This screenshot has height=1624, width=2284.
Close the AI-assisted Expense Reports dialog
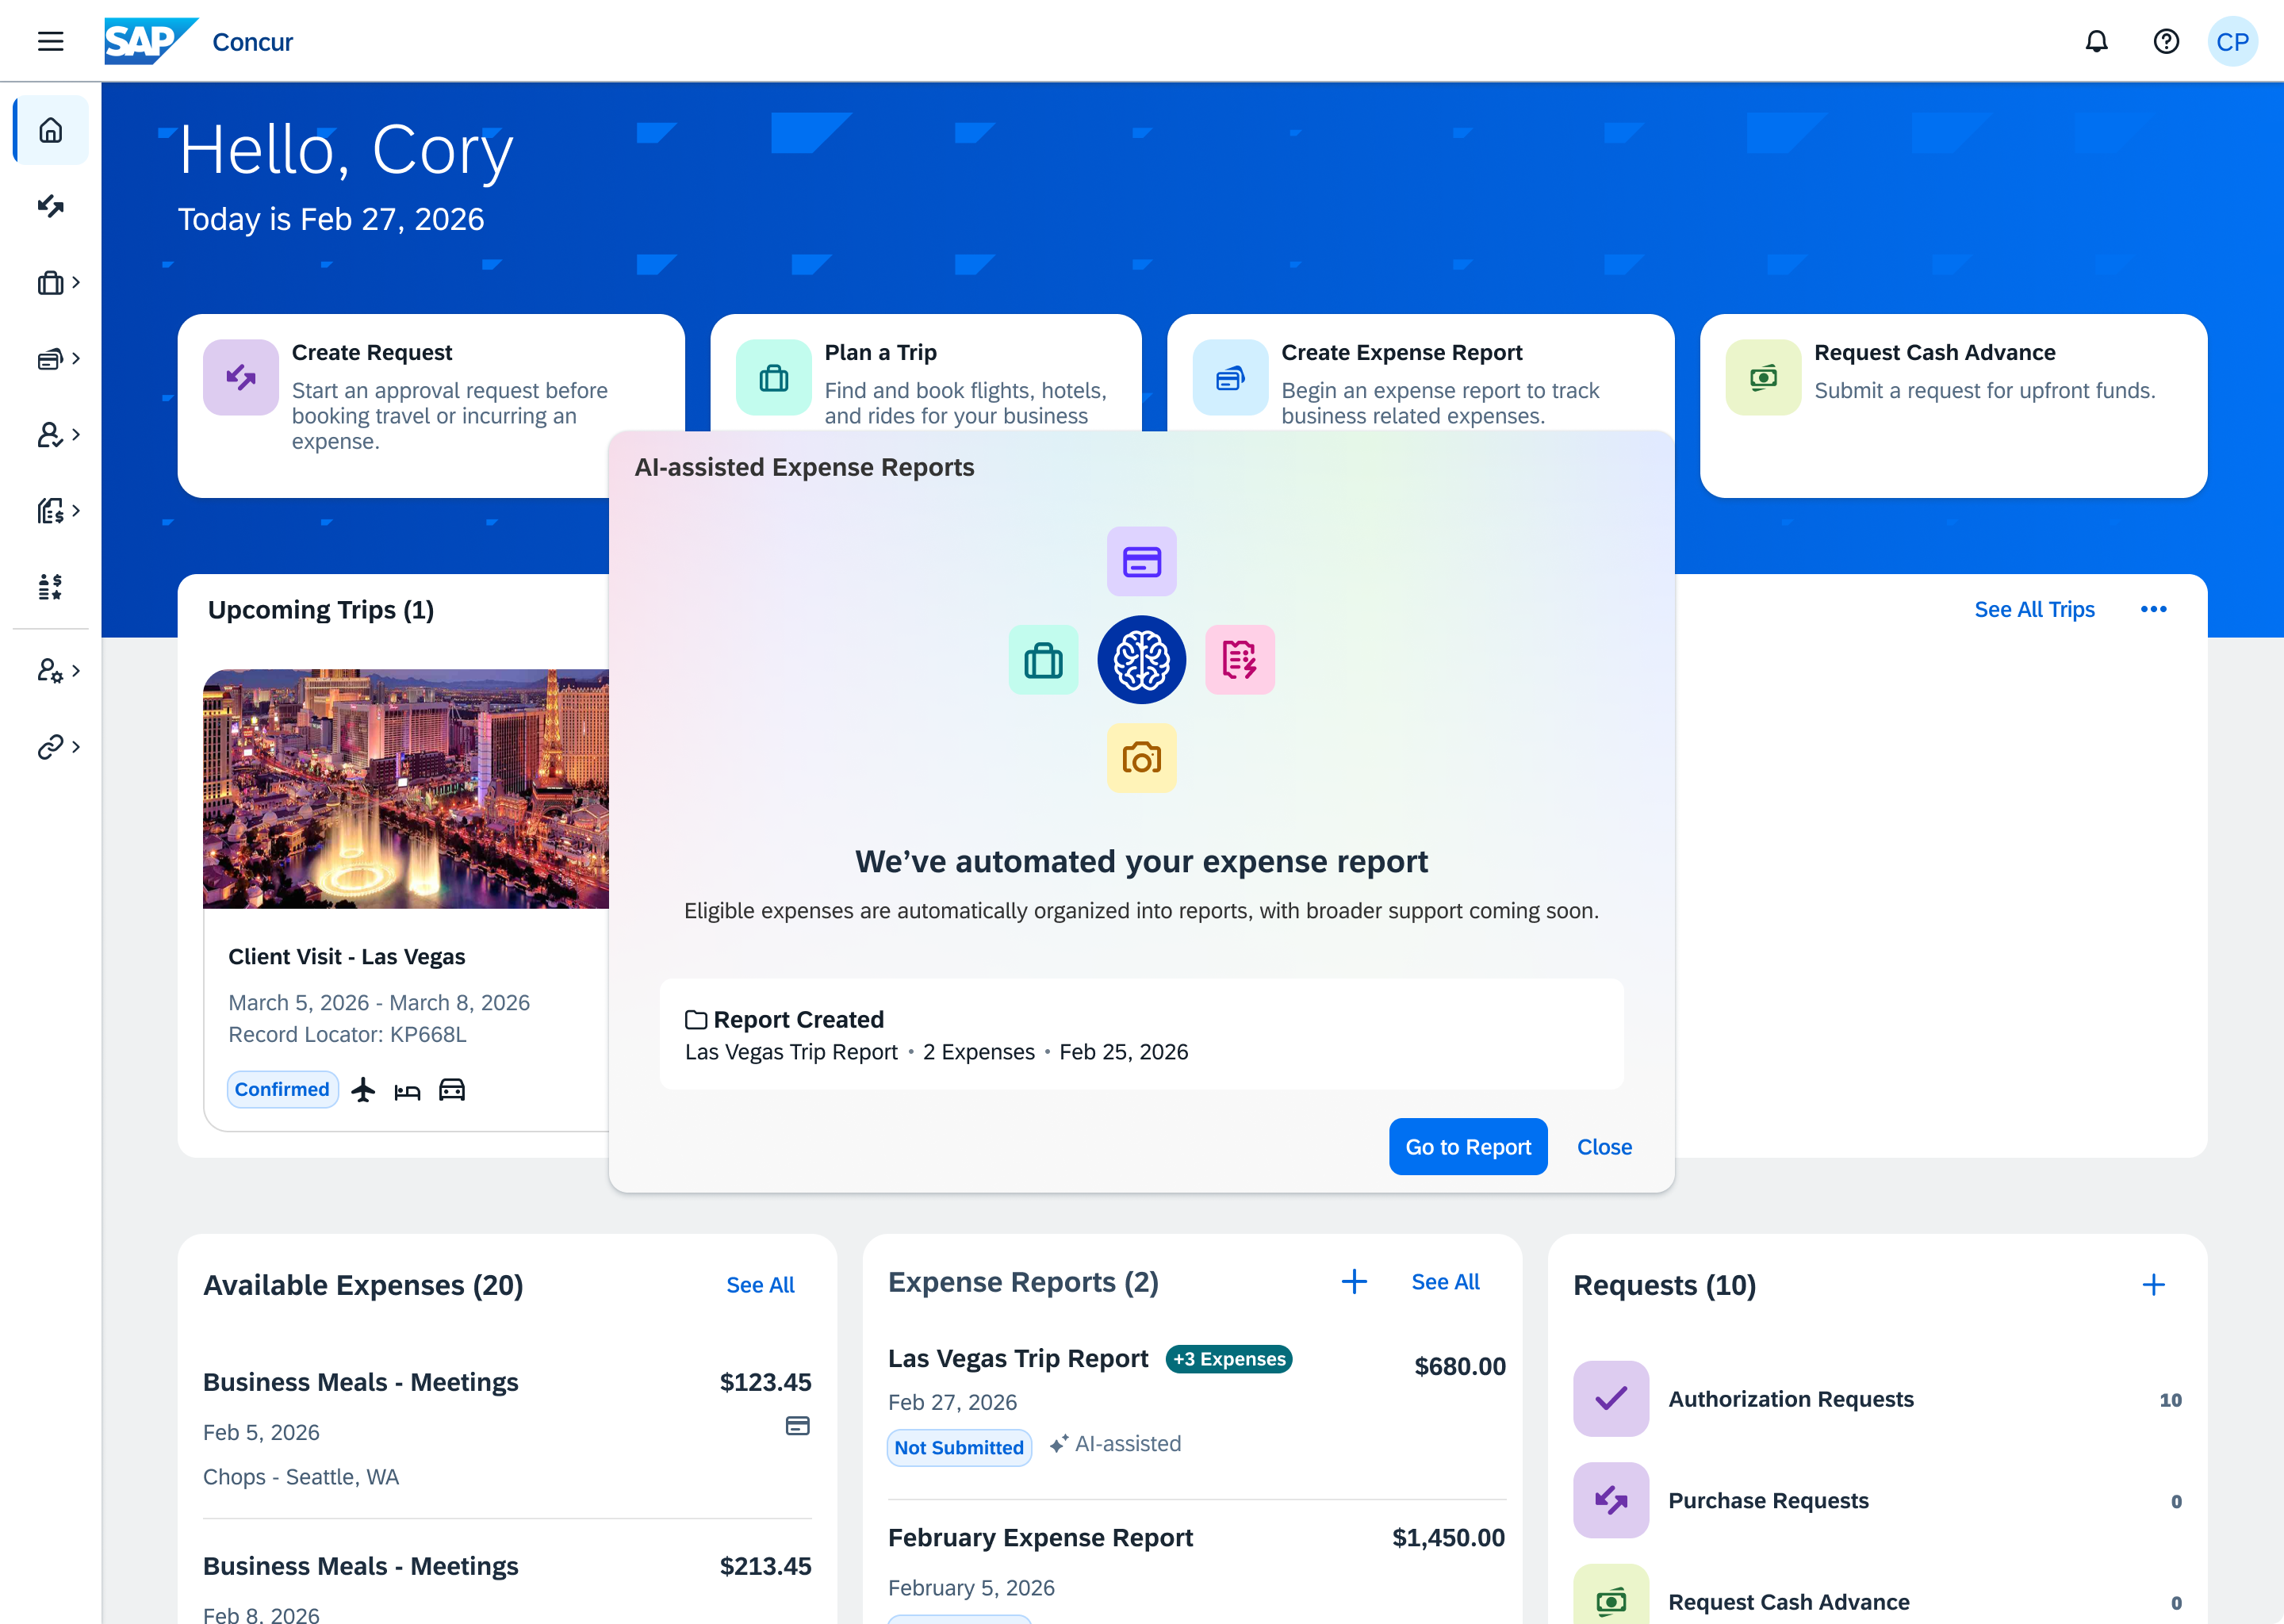(1604, 1147)
